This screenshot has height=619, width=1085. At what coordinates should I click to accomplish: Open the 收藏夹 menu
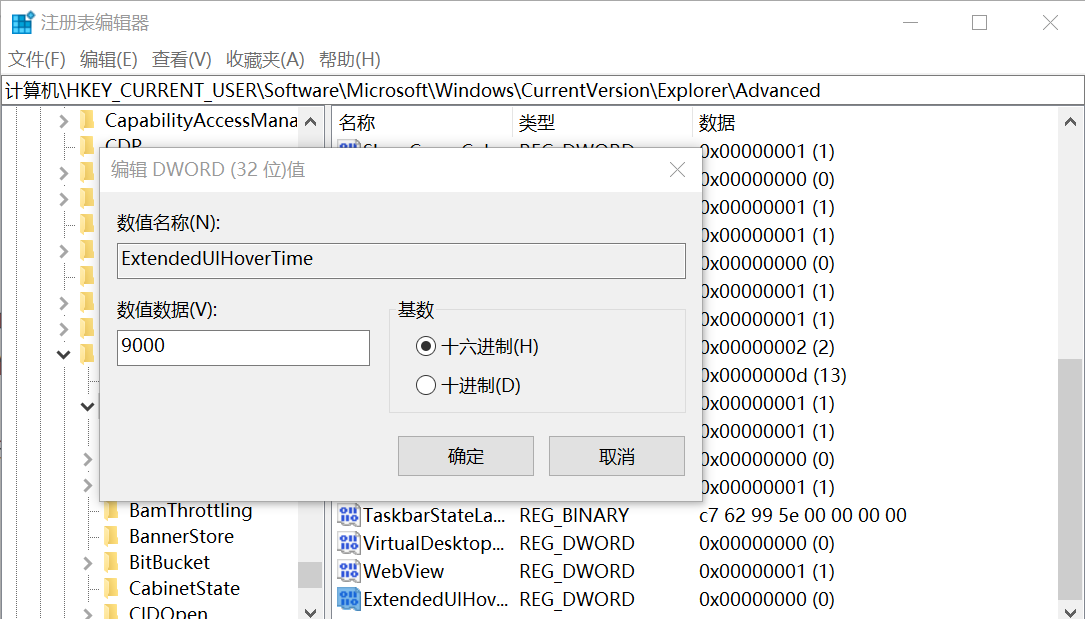(263, 59)
